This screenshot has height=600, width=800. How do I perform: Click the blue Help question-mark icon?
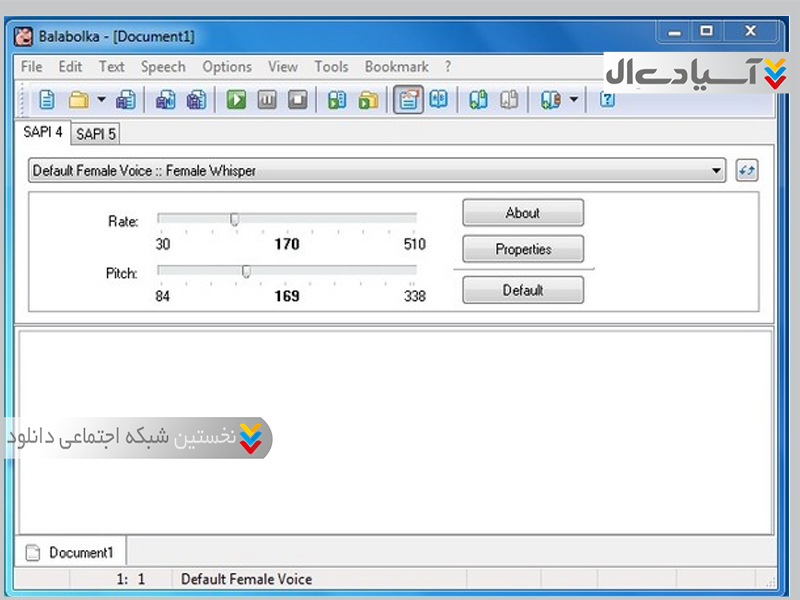point(606,99)
